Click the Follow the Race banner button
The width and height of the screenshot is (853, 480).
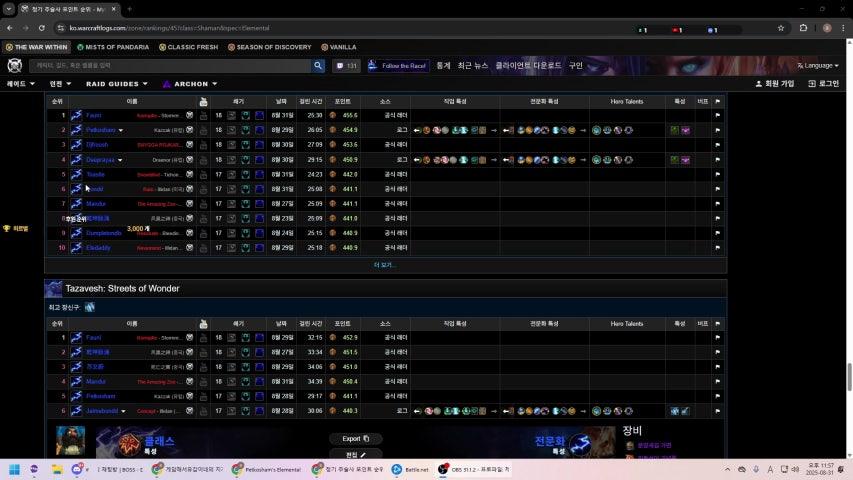[x=398, y=66]
